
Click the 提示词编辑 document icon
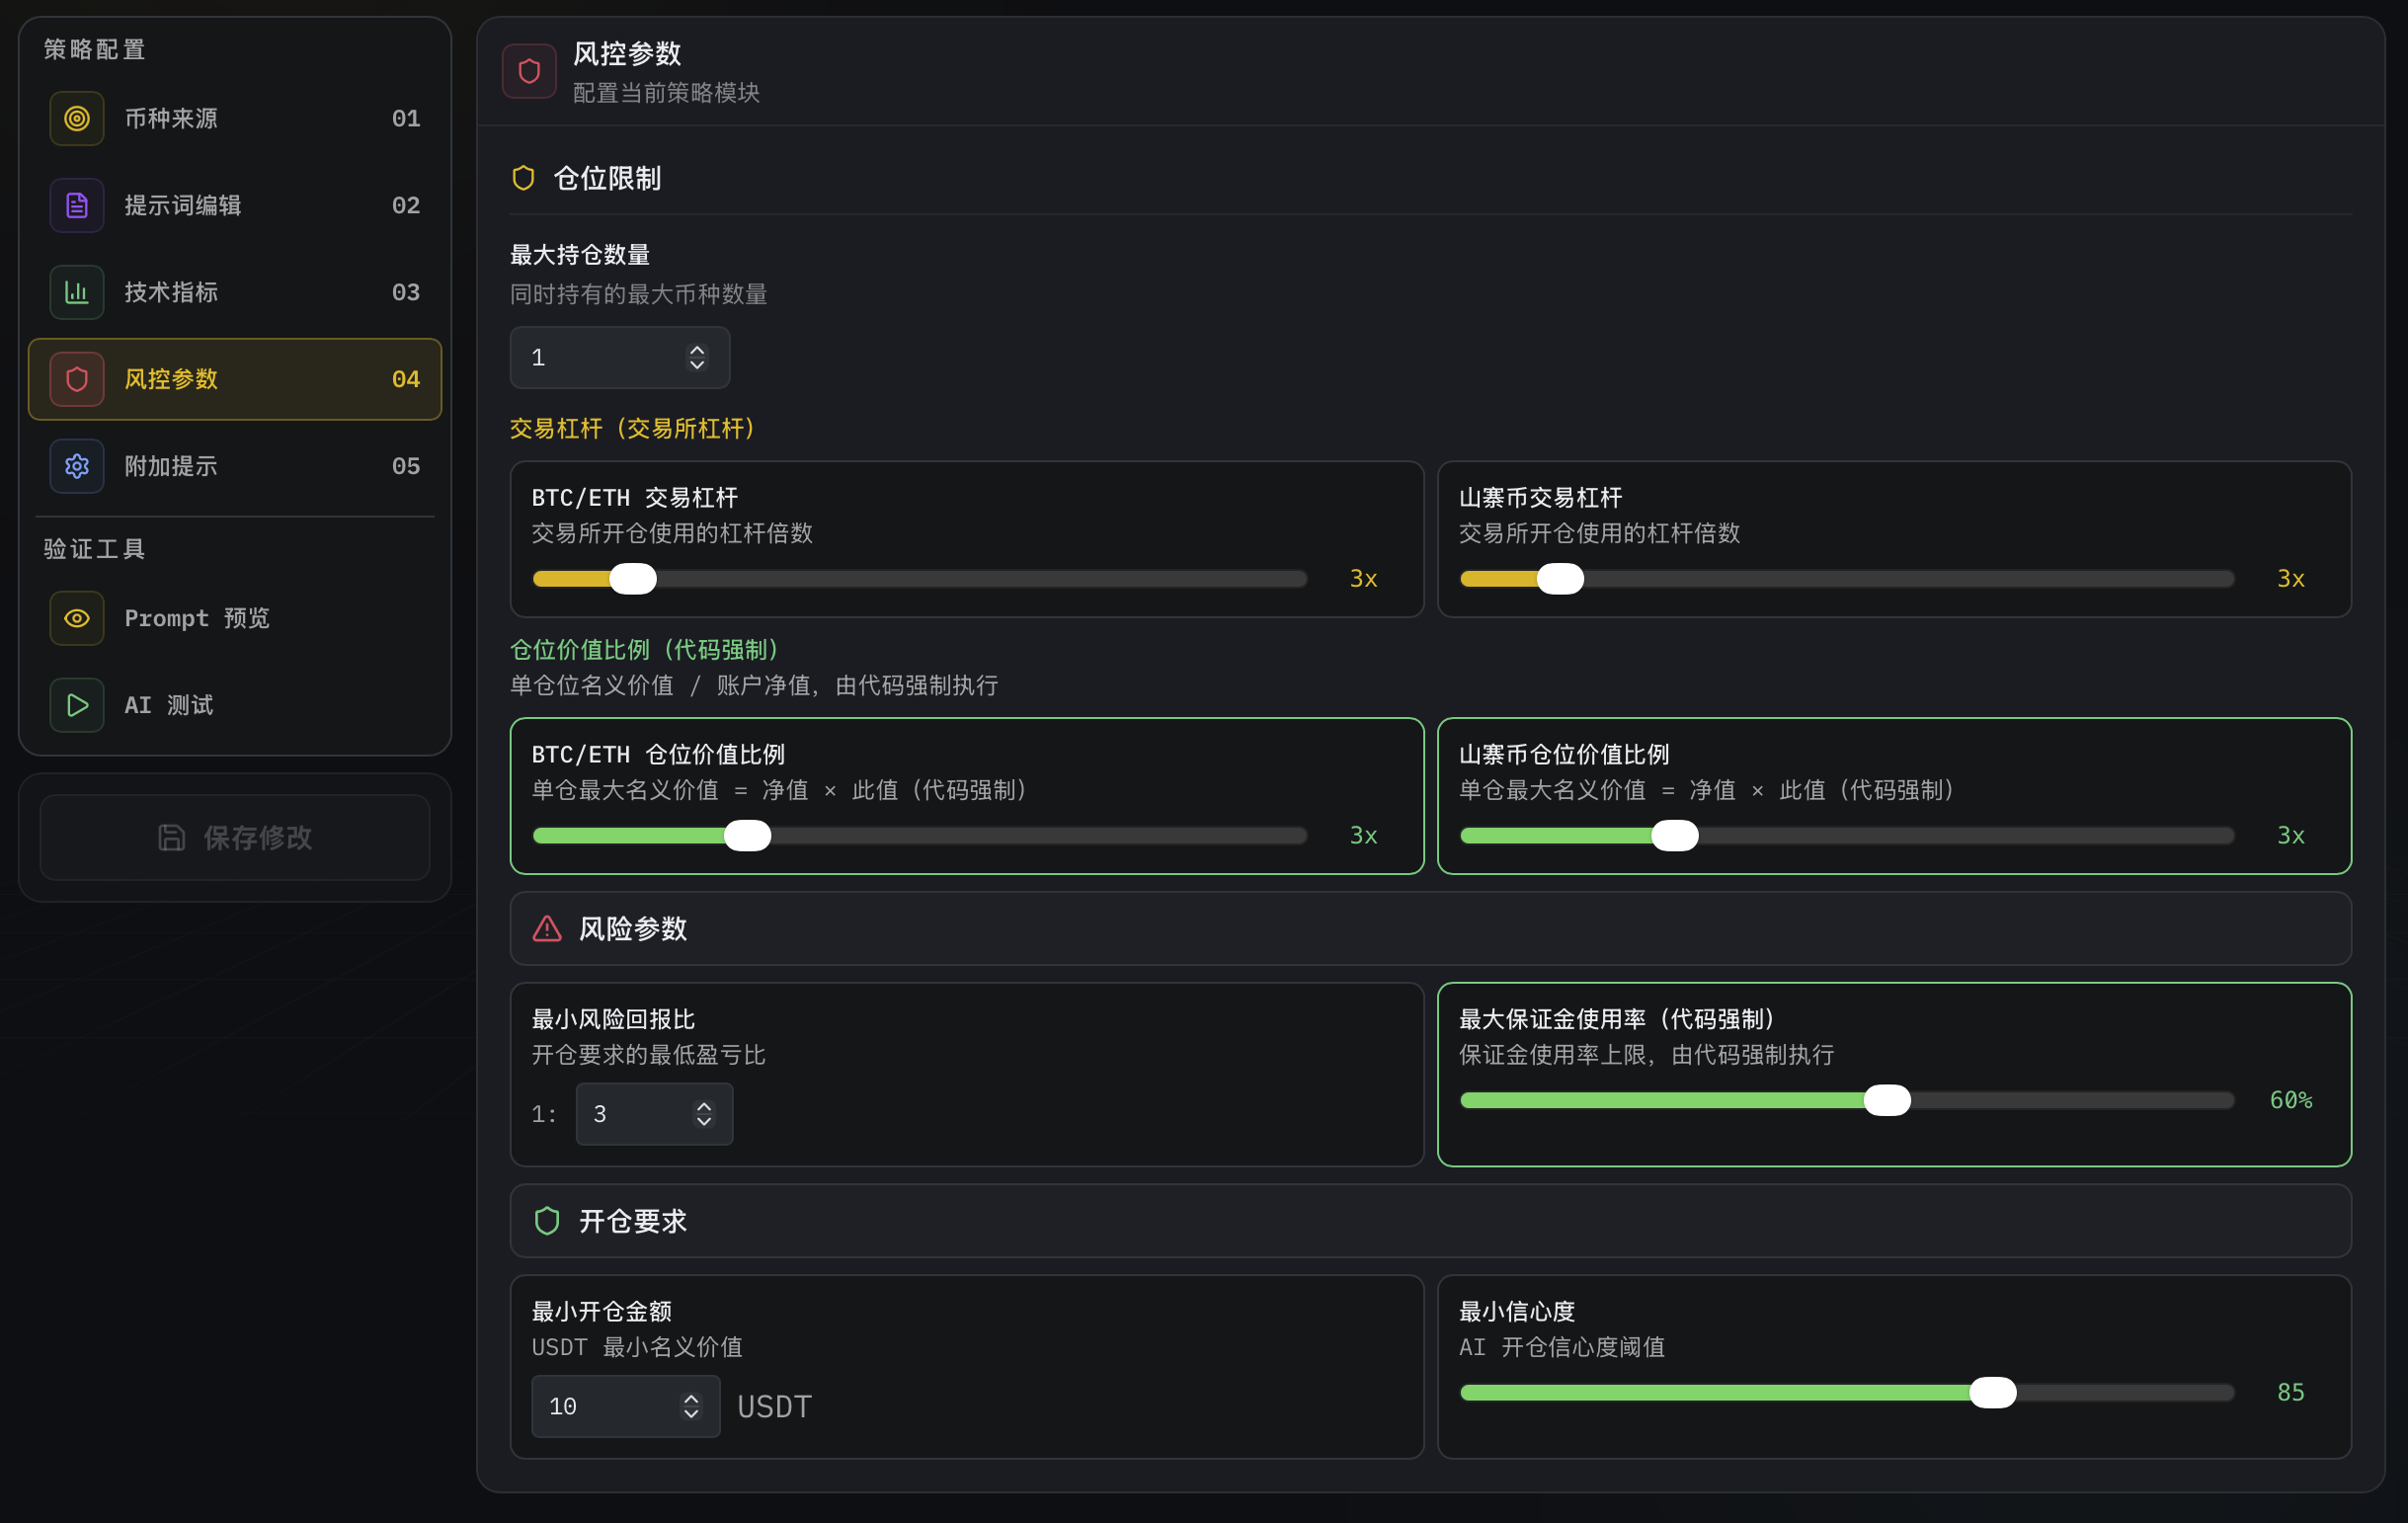(x=77, y=206)
